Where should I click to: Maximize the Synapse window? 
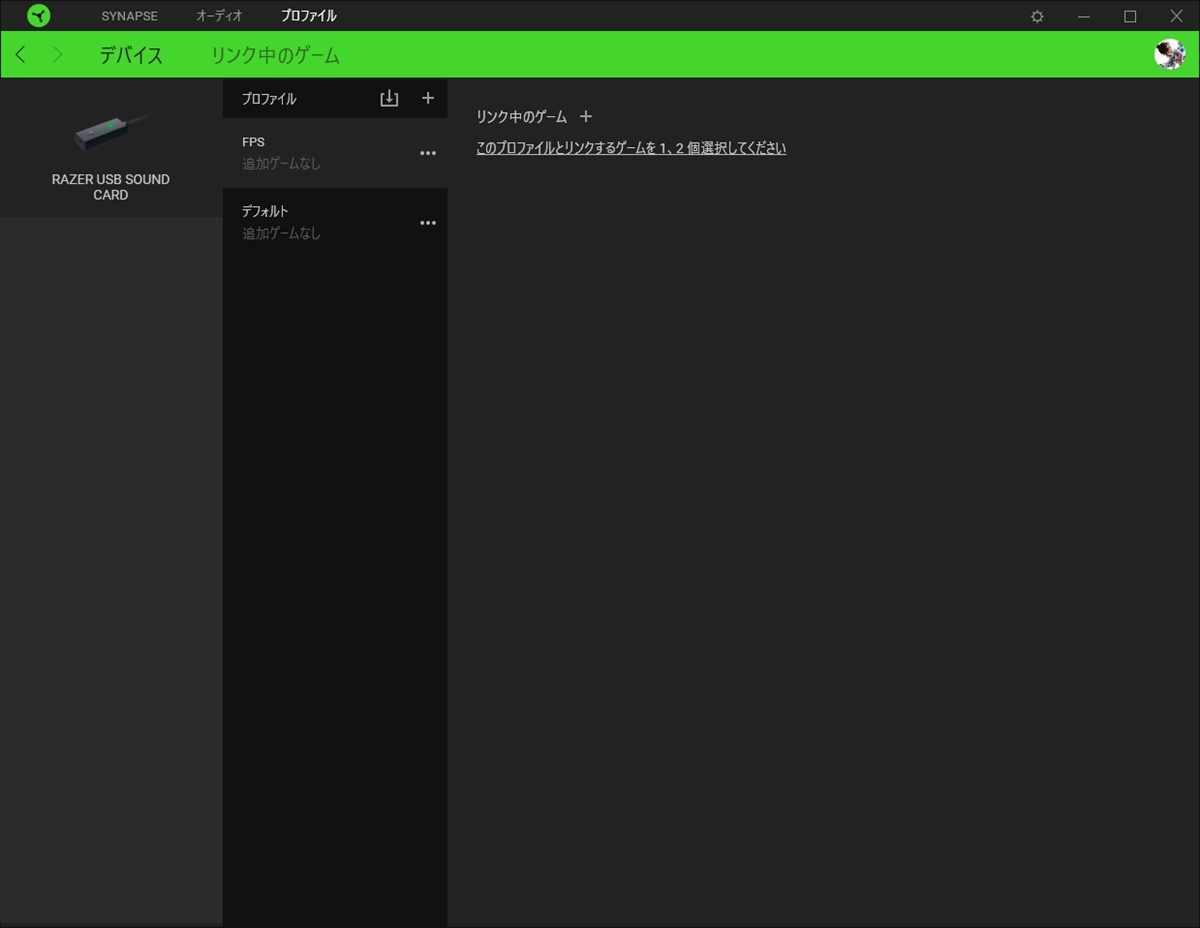1130,16
